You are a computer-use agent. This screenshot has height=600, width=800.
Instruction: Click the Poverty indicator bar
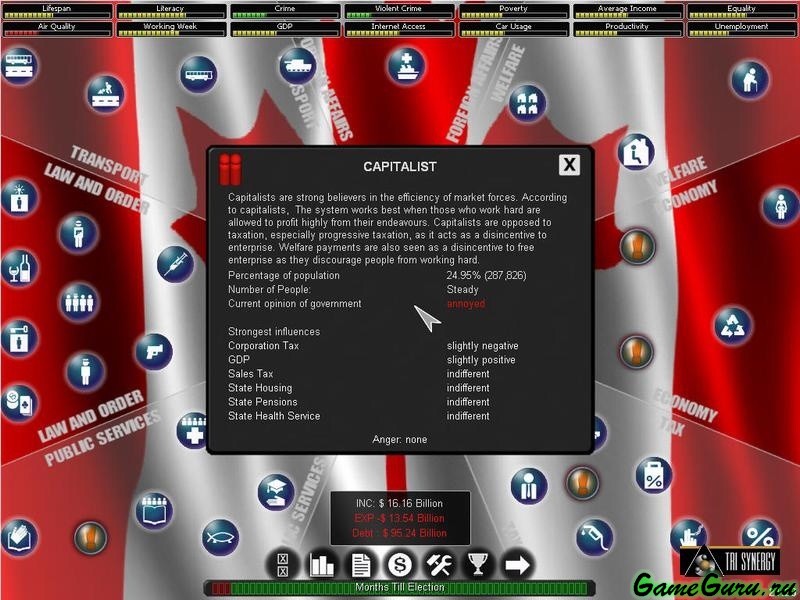[513, 11]
